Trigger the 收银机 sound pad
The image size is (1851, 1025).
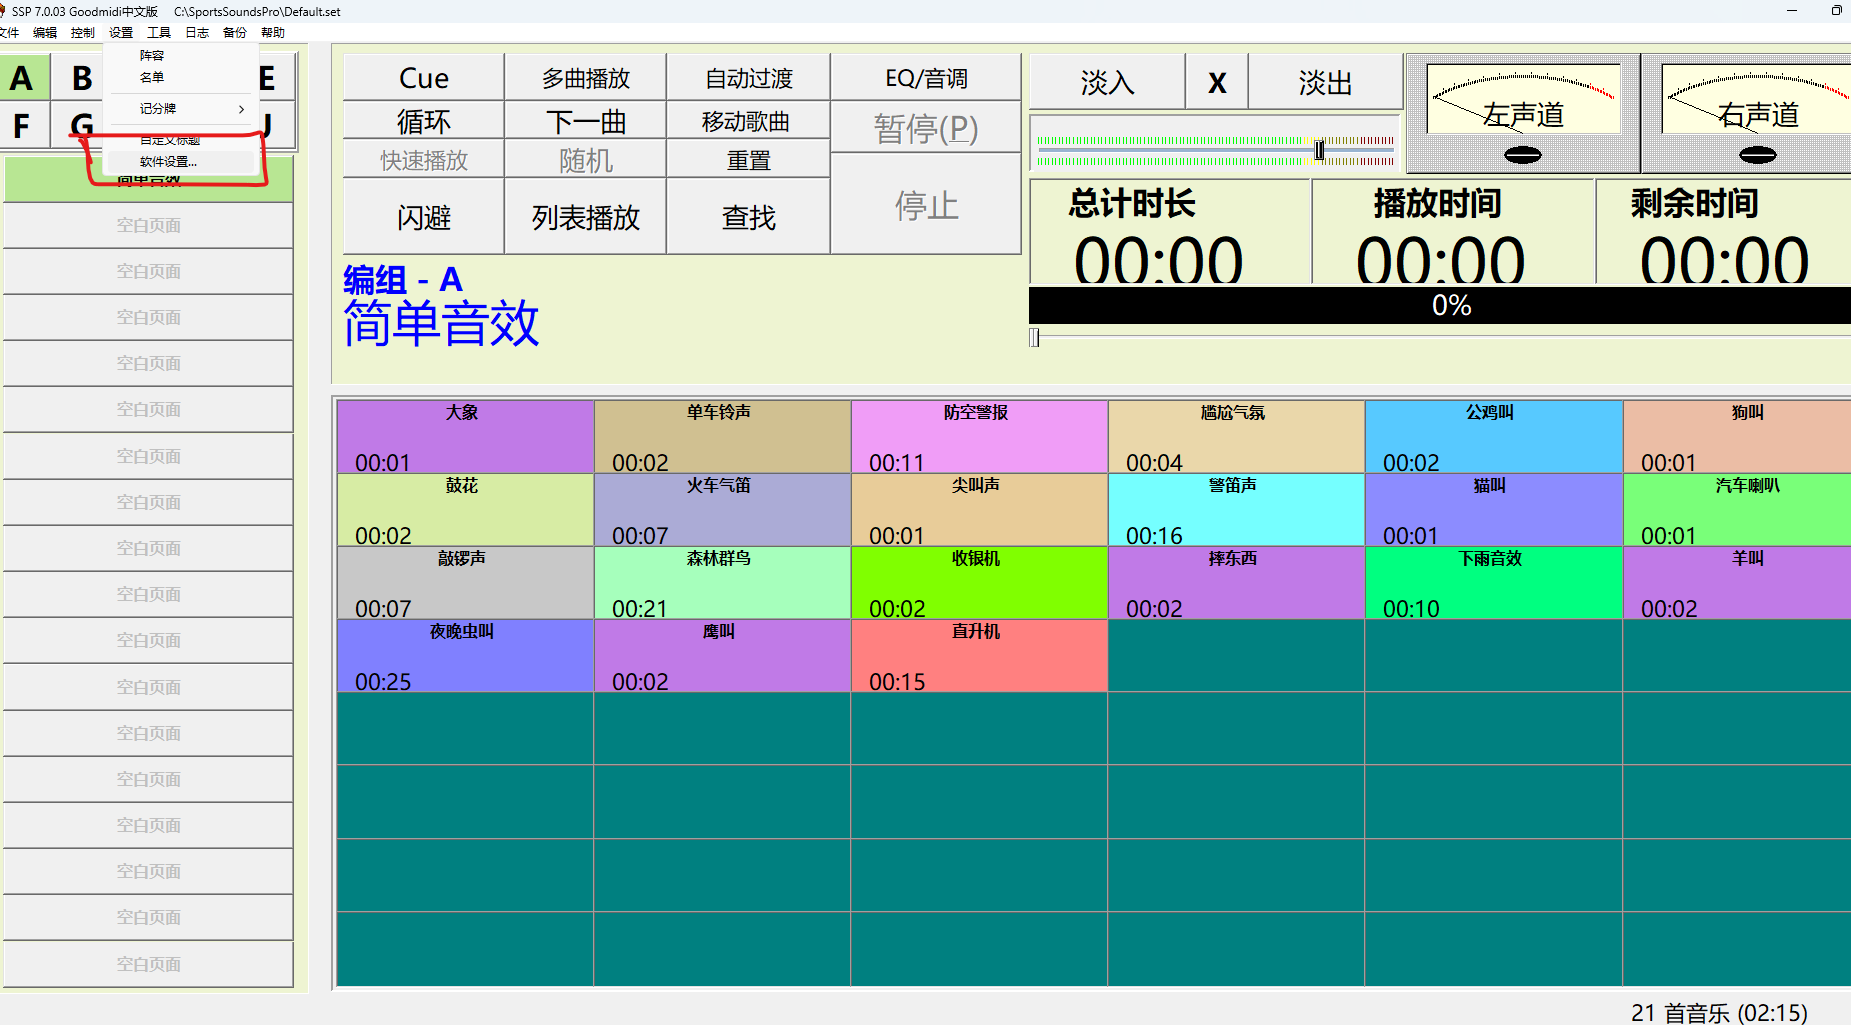click(978, 582)
